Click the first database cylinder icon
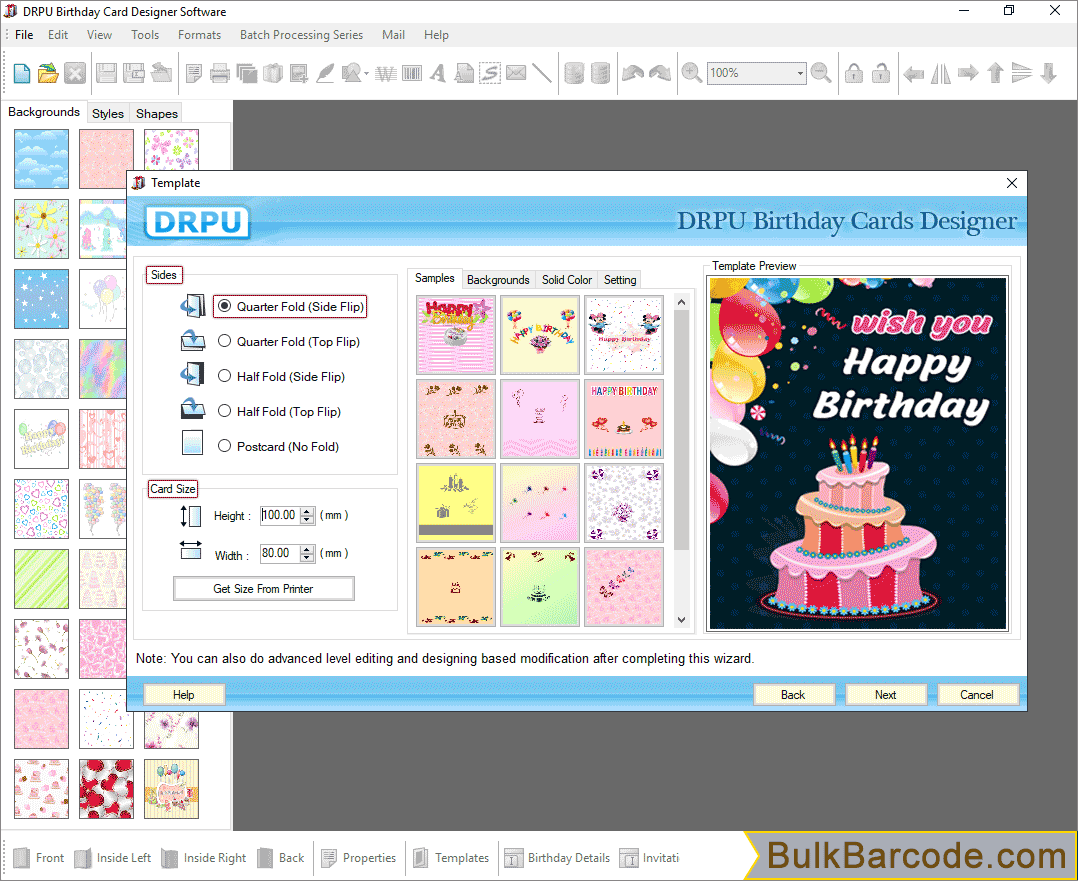 pyautogui.click(x=574, y=73)
